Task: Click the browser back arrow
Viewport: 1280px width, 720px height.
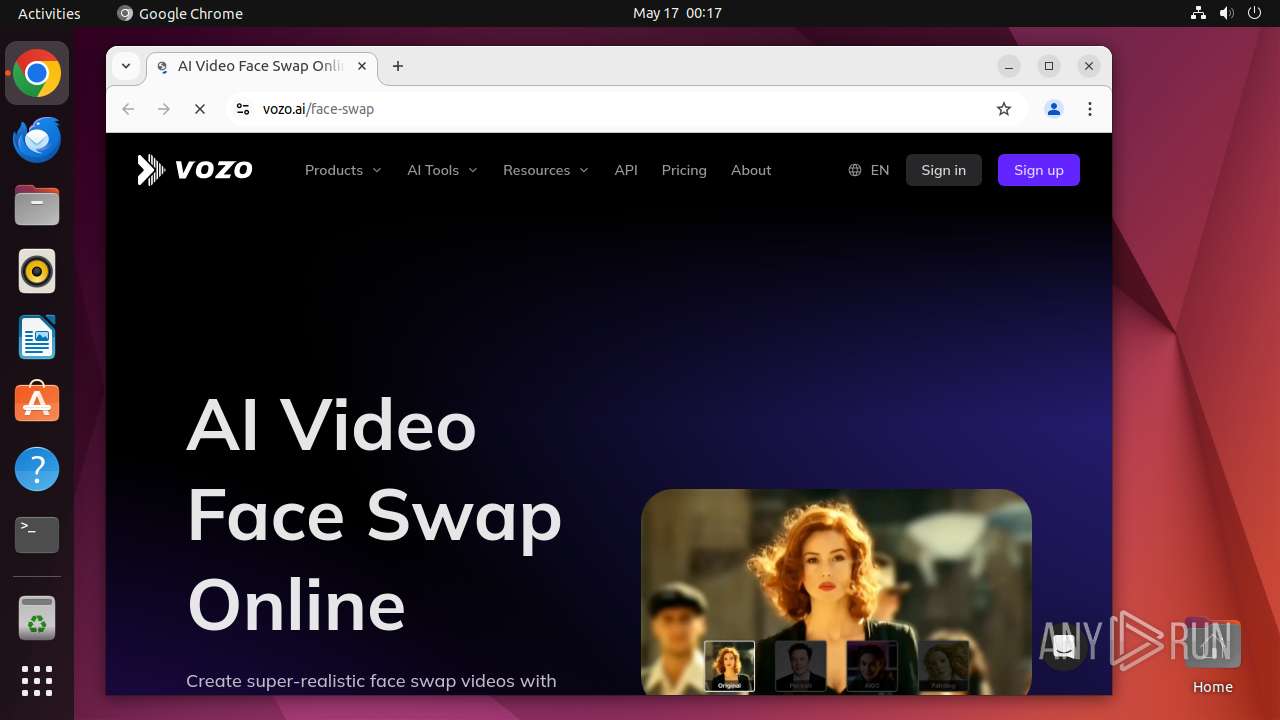Action: point(128,109)
